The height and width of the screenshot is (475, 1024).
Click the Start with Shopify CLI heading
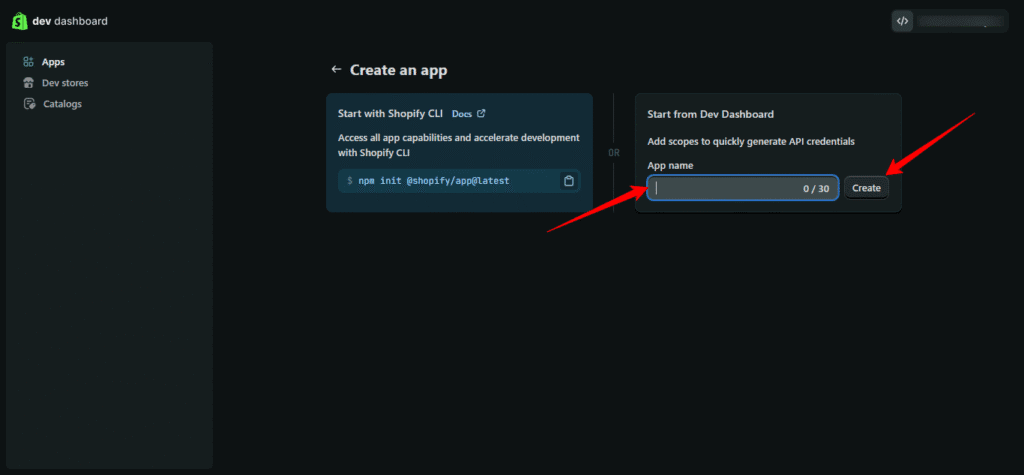(x=390, y=114)
